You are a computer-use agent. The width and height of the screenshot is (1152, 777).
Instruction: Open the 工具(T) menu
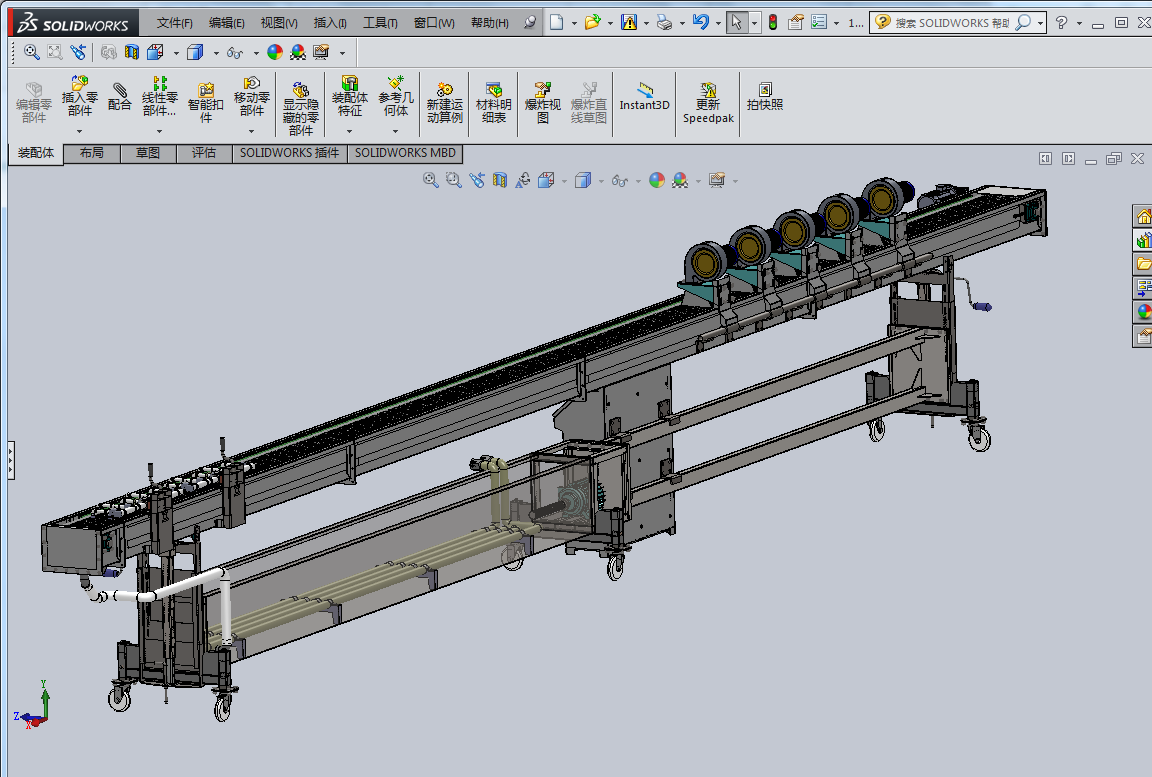379,23
